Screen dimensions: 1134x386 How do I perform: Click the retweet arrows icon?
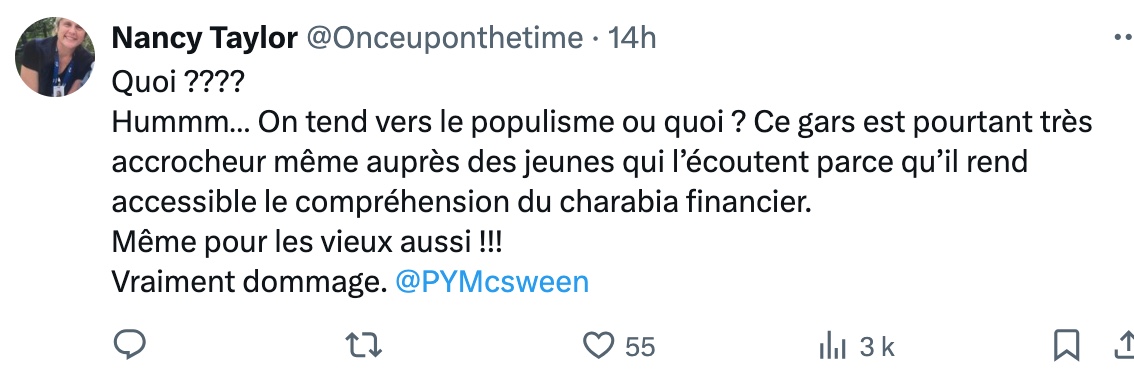(364, 346)
